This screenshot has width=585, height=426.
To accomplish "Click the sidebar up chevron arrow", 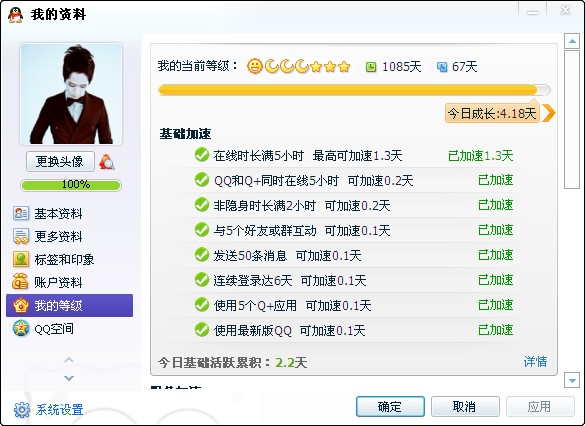I will pos(69,360).
